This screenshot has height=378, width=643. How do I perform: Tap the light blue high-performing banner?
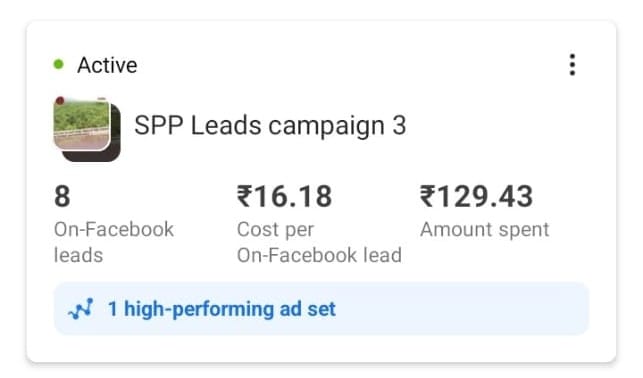click(322, 308)
